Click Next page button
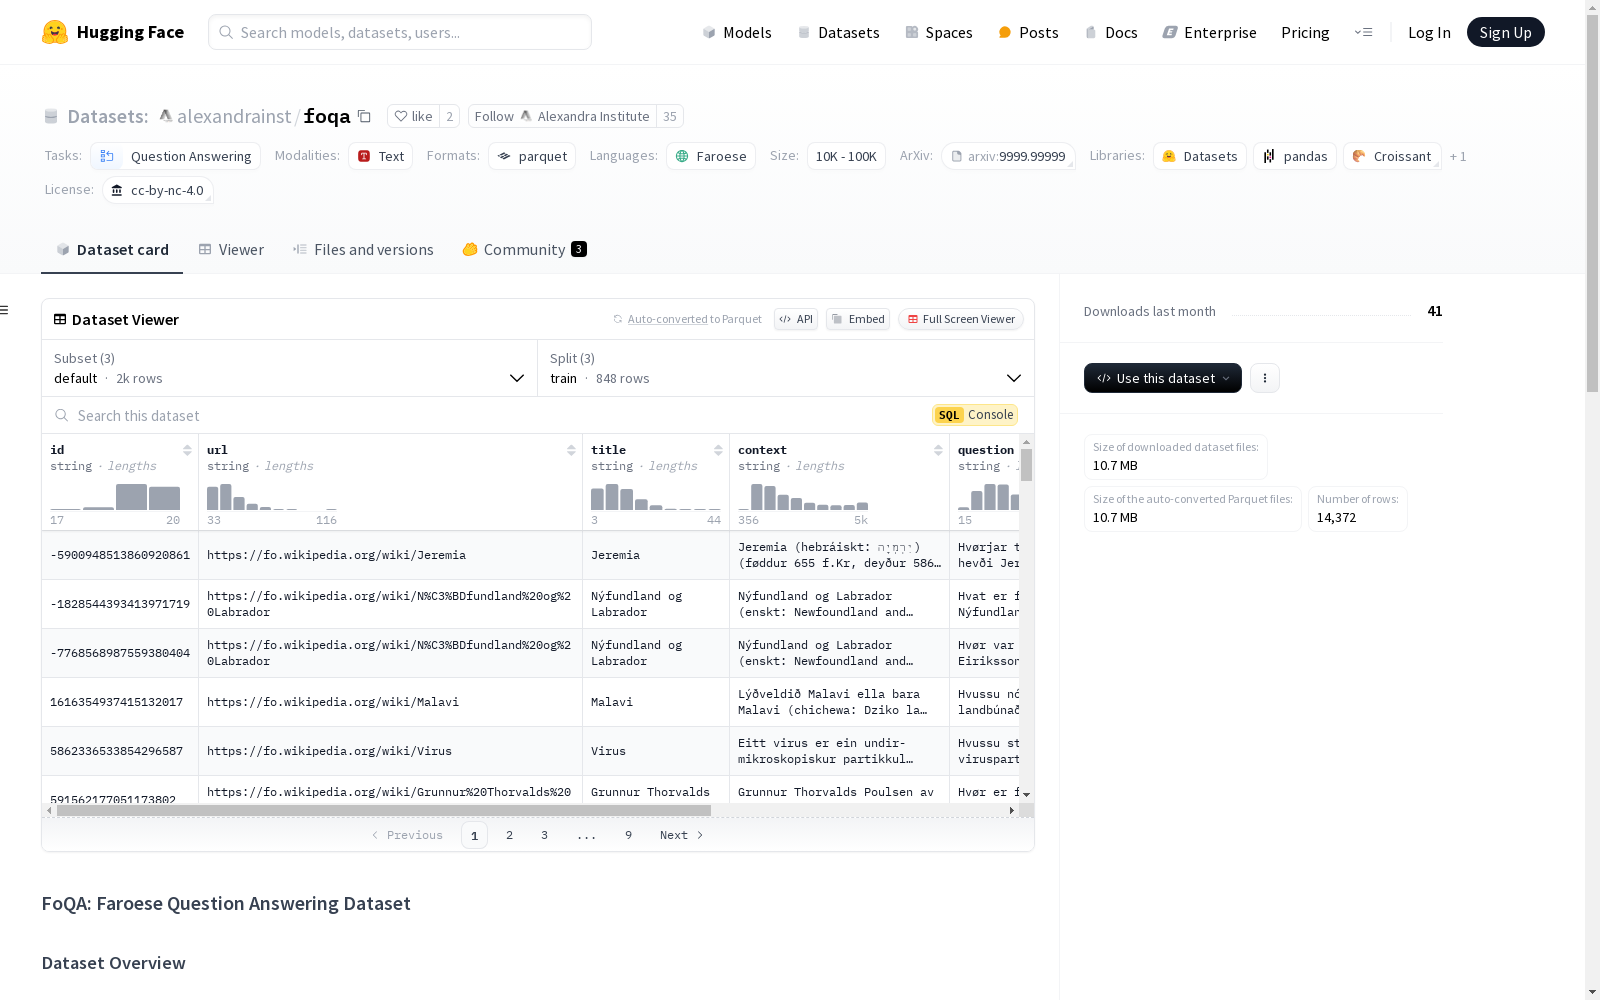The width and height of the screenshot is (1600, 1000). 682,835
